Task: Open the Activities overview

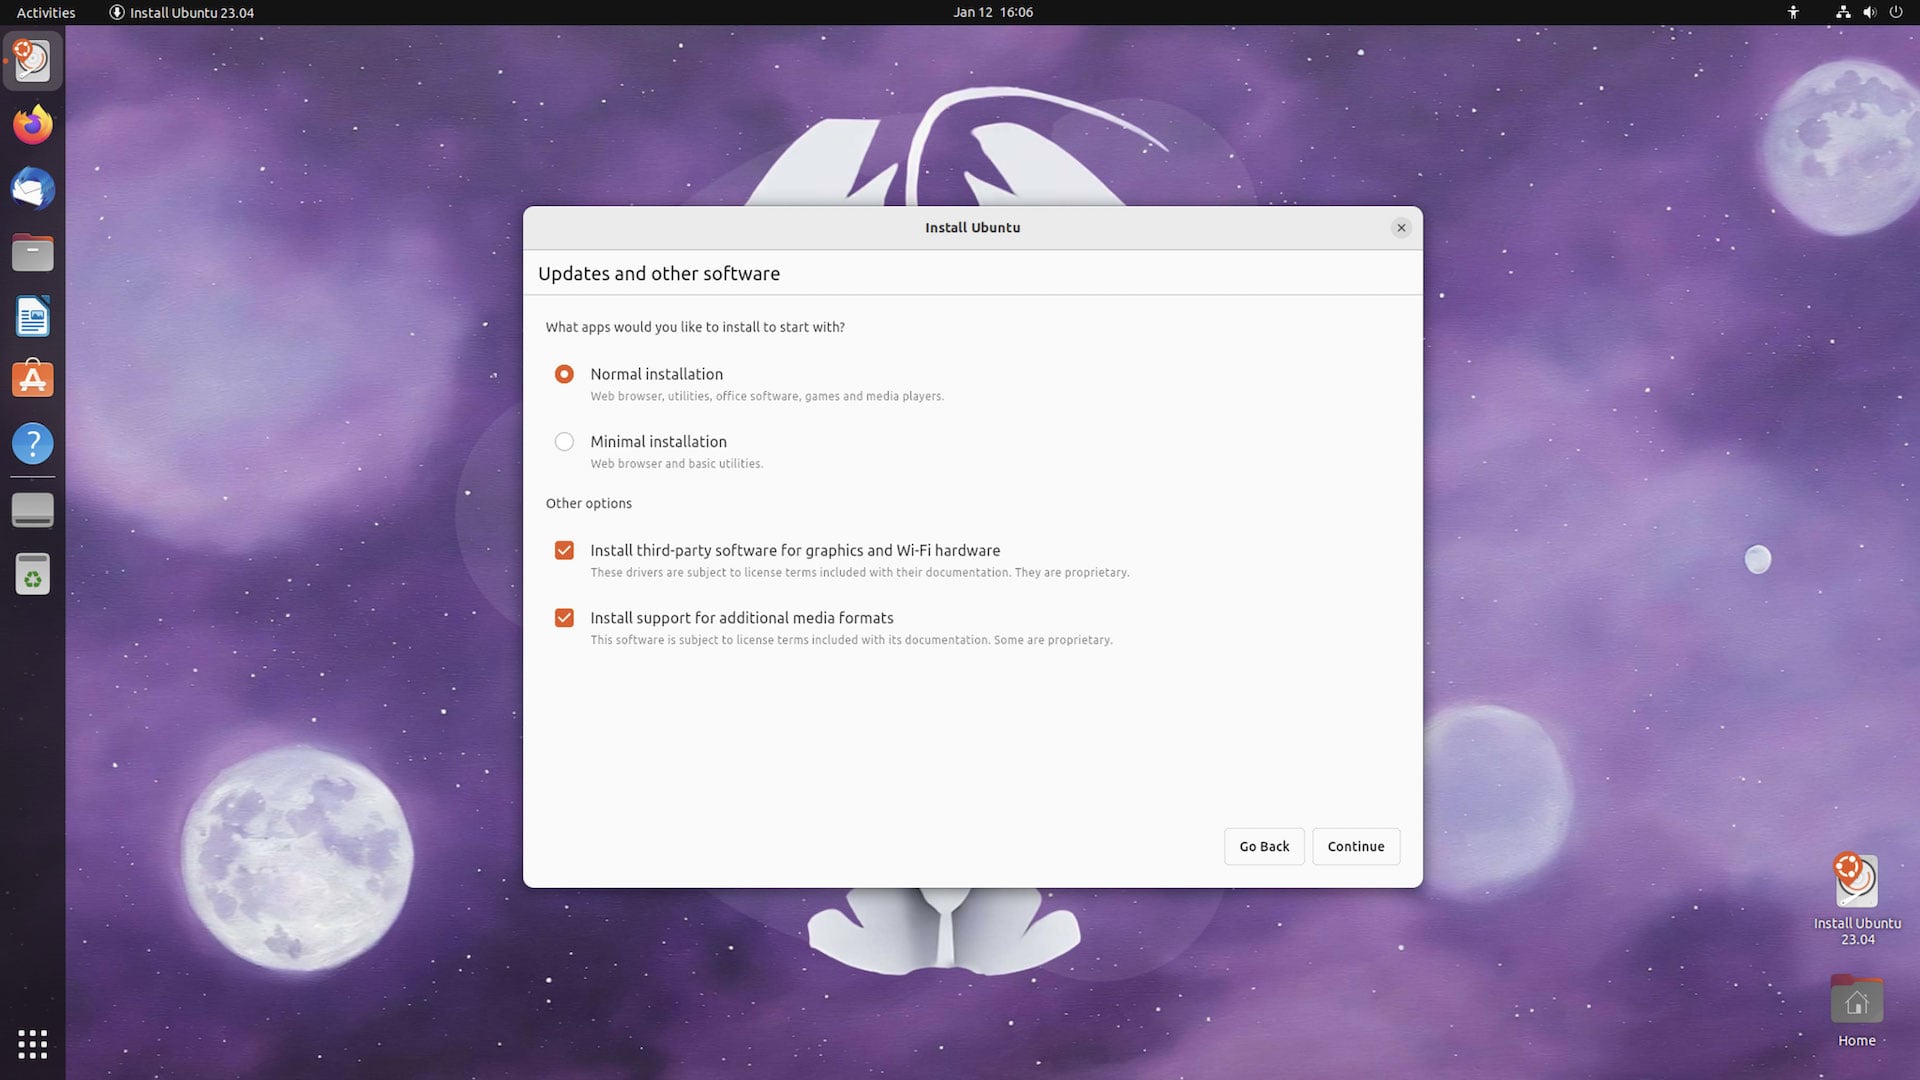Action: pos(46,12)
